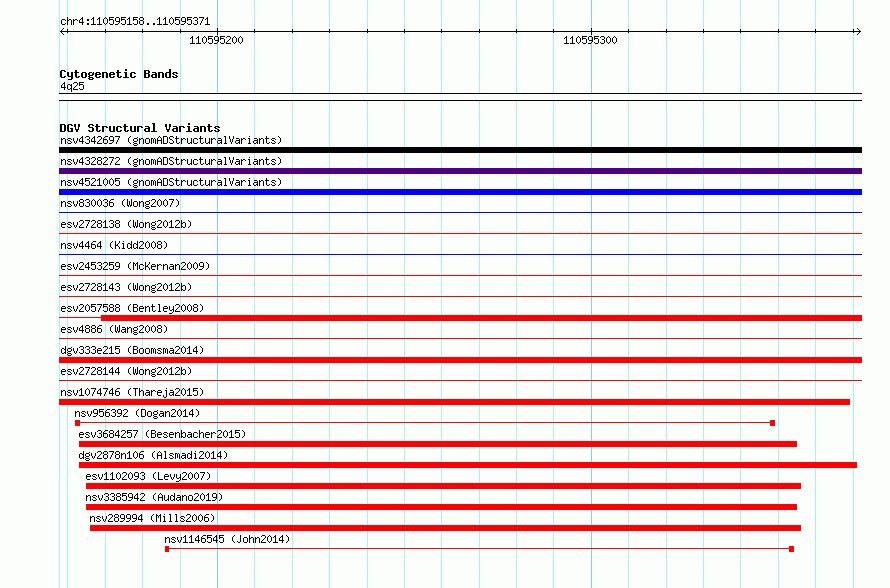
Task: Open nsv289994 (Mills2006) variant
Action: [x=152, y=518]
